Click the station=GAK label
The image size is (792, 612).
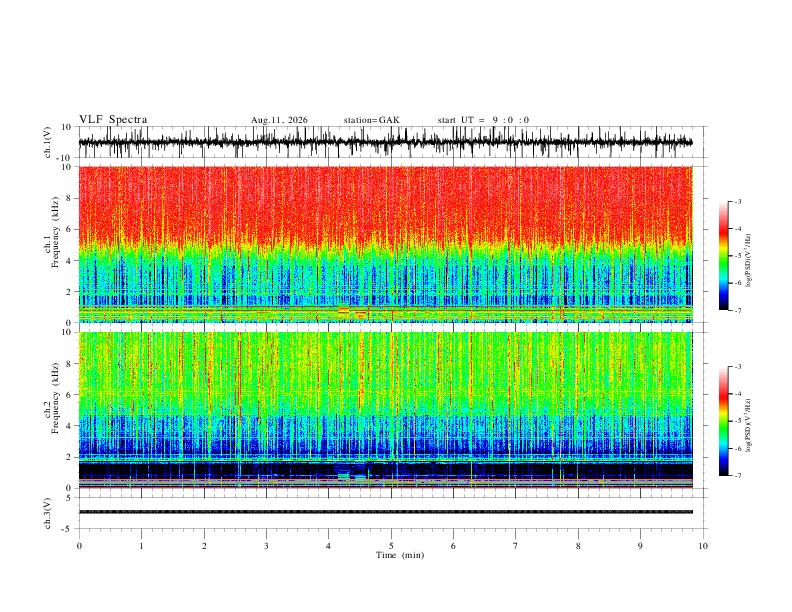click(x=372, y=120)
